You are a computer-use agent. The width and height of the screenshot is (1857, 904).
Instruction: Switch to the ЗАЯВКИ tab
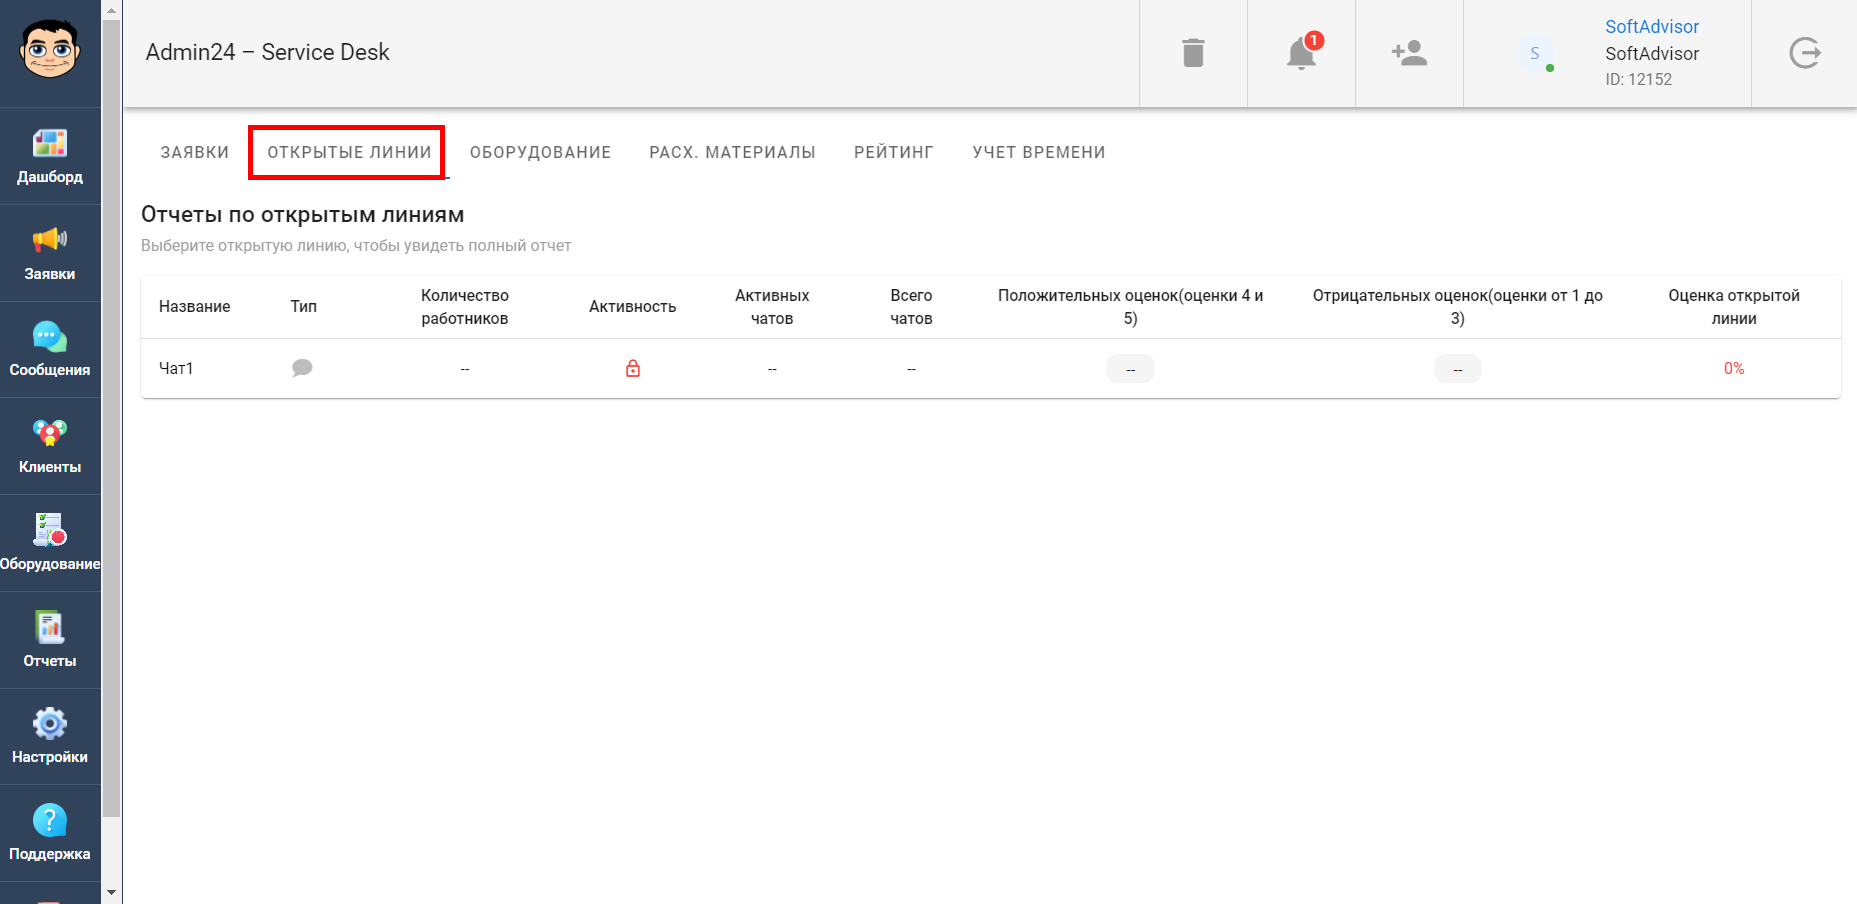tap(195, 152)
